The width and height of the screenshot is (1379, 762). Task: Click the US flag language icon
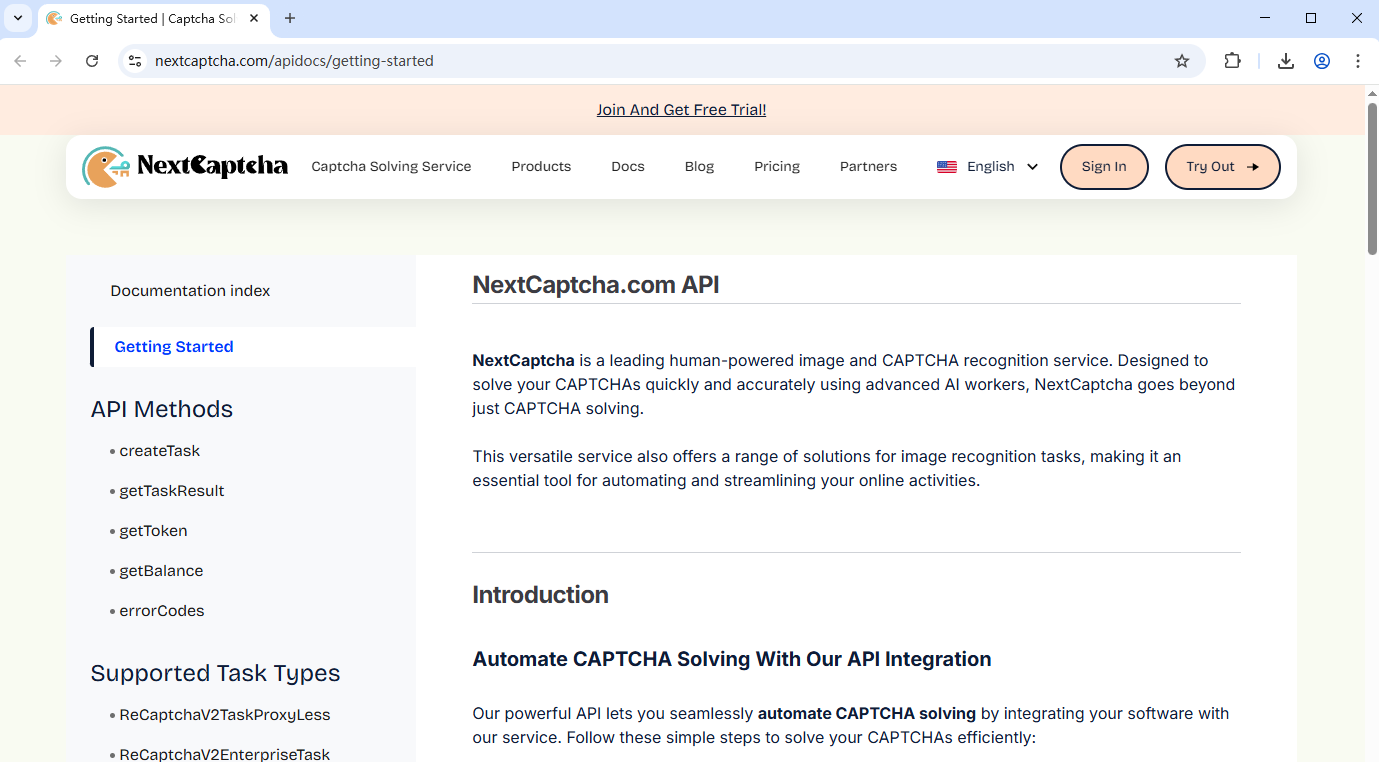point(947,167)
